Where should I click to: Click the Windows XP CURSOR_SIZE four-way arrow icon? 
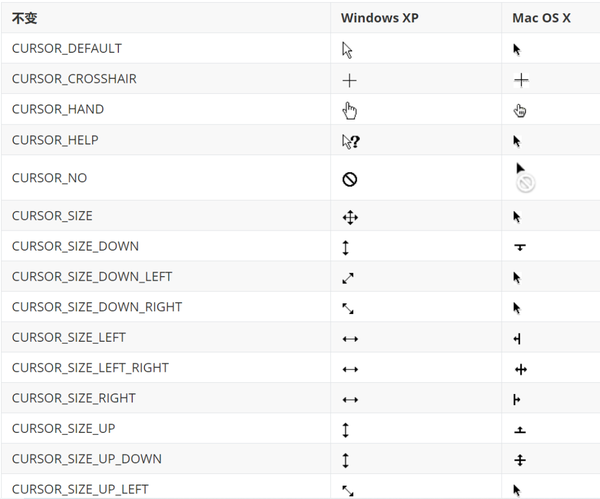tap(350, 217)
